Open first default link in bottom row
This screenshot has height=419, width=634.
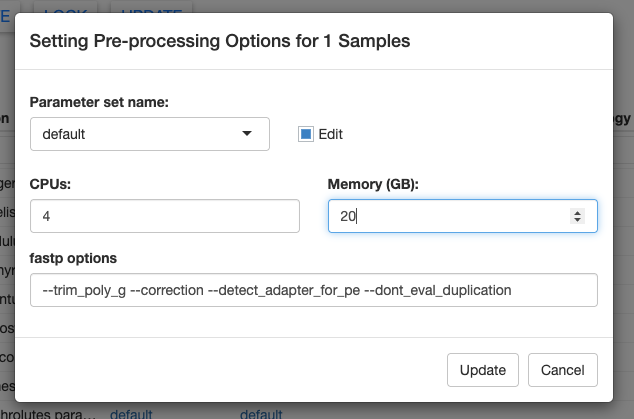[x=131, y=414]
